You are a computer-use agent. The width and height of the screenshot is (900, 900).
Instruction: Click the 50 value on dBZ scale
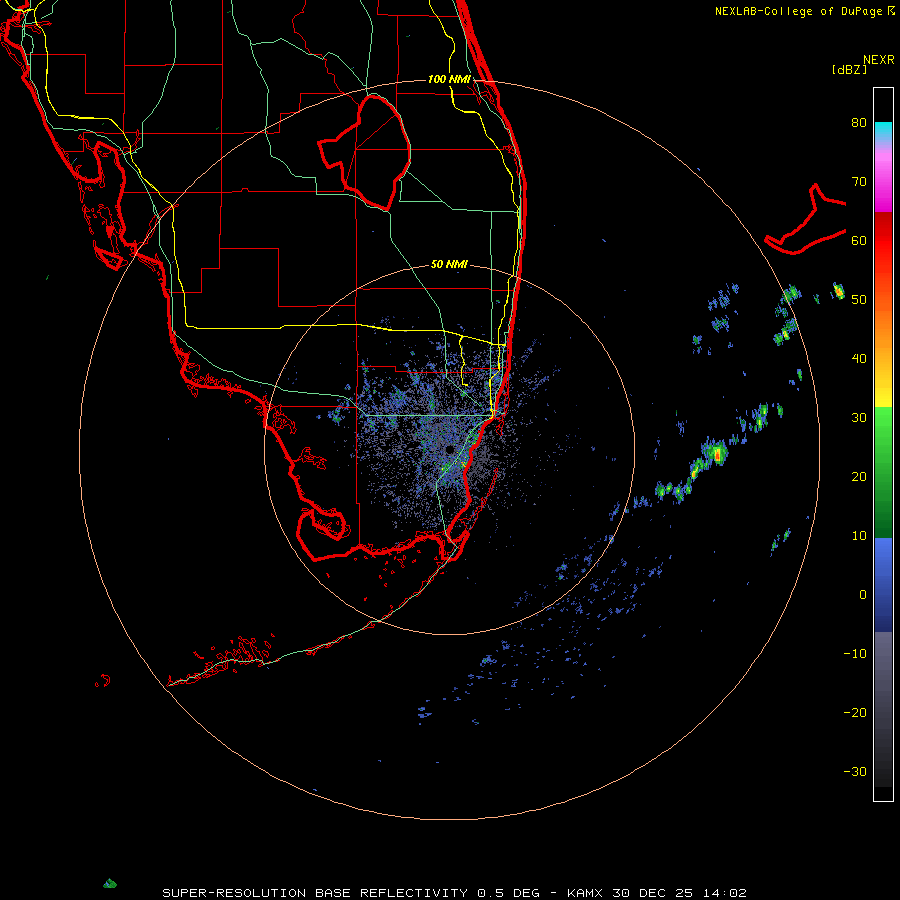click(x=859, y=300)
